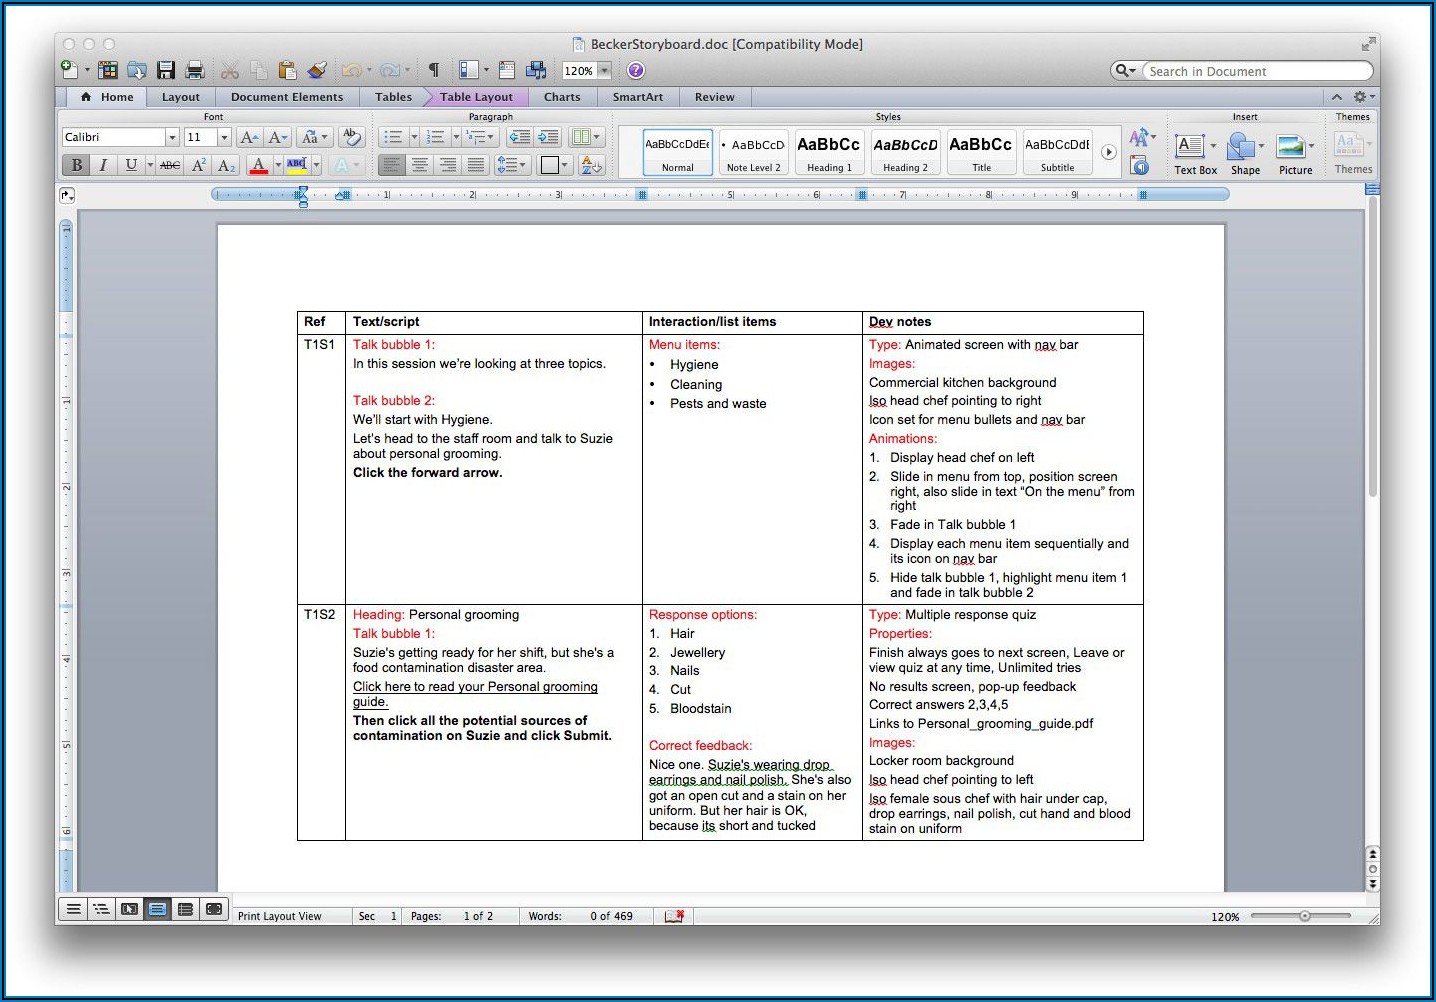Click the zoom slider in status bar
This screenshot has height=1002, width=1436.
click(1304, 916)
